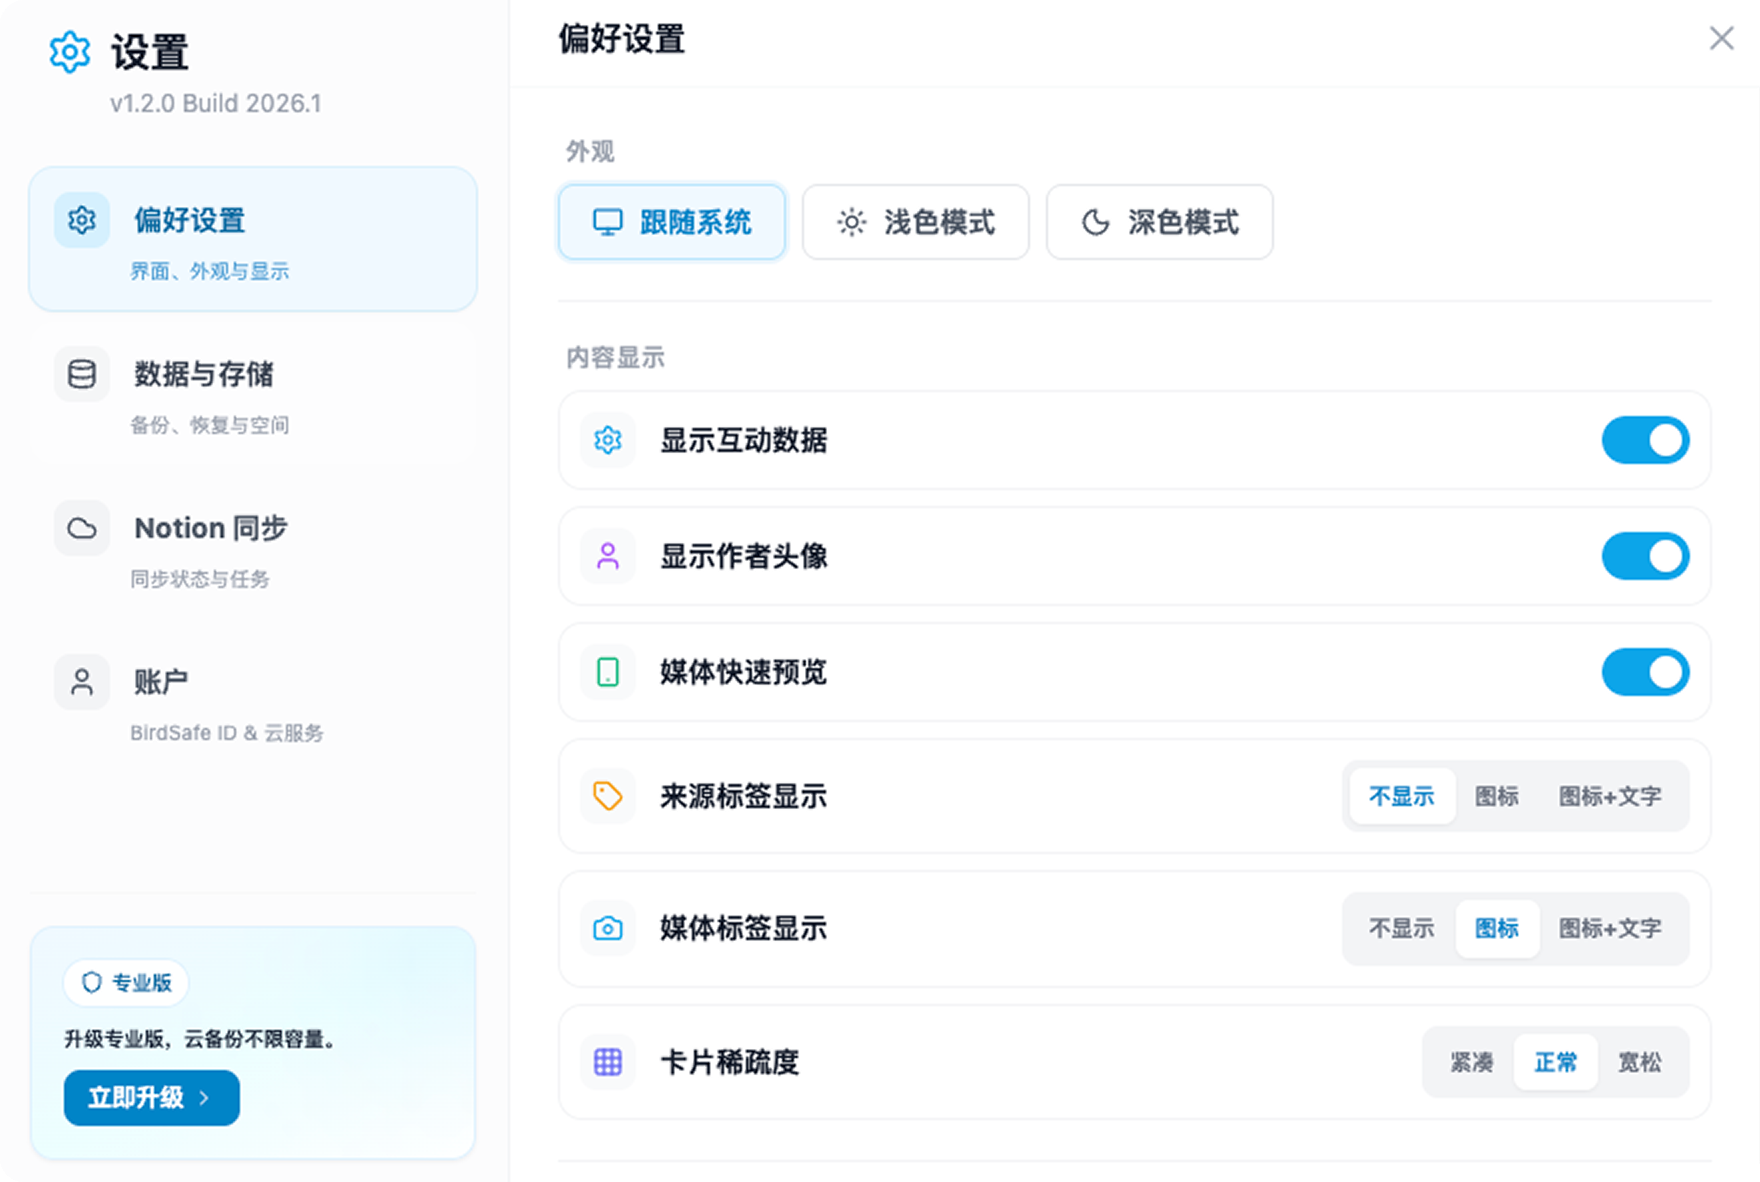Close the settings dialog
1760x1182 pixels.
click(x=1721, y=38)
